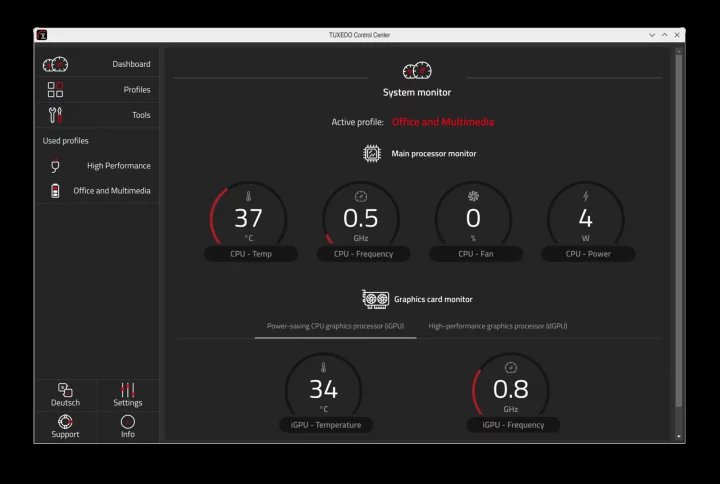720x484 pixels.
Task: Click the iGPU thermometer icon
Action: pos(323,367)
